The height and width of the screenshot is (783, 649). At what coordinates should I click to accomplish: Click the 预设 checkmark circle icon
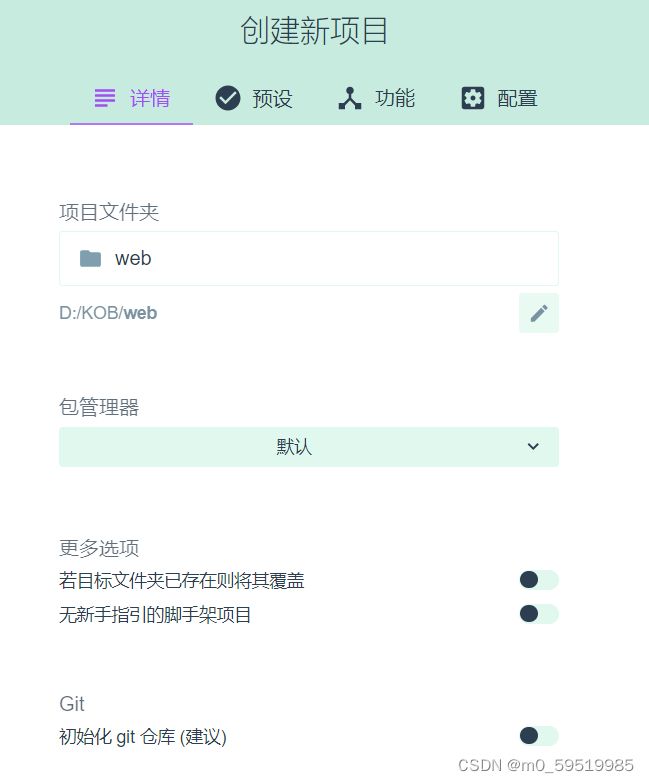228,98
